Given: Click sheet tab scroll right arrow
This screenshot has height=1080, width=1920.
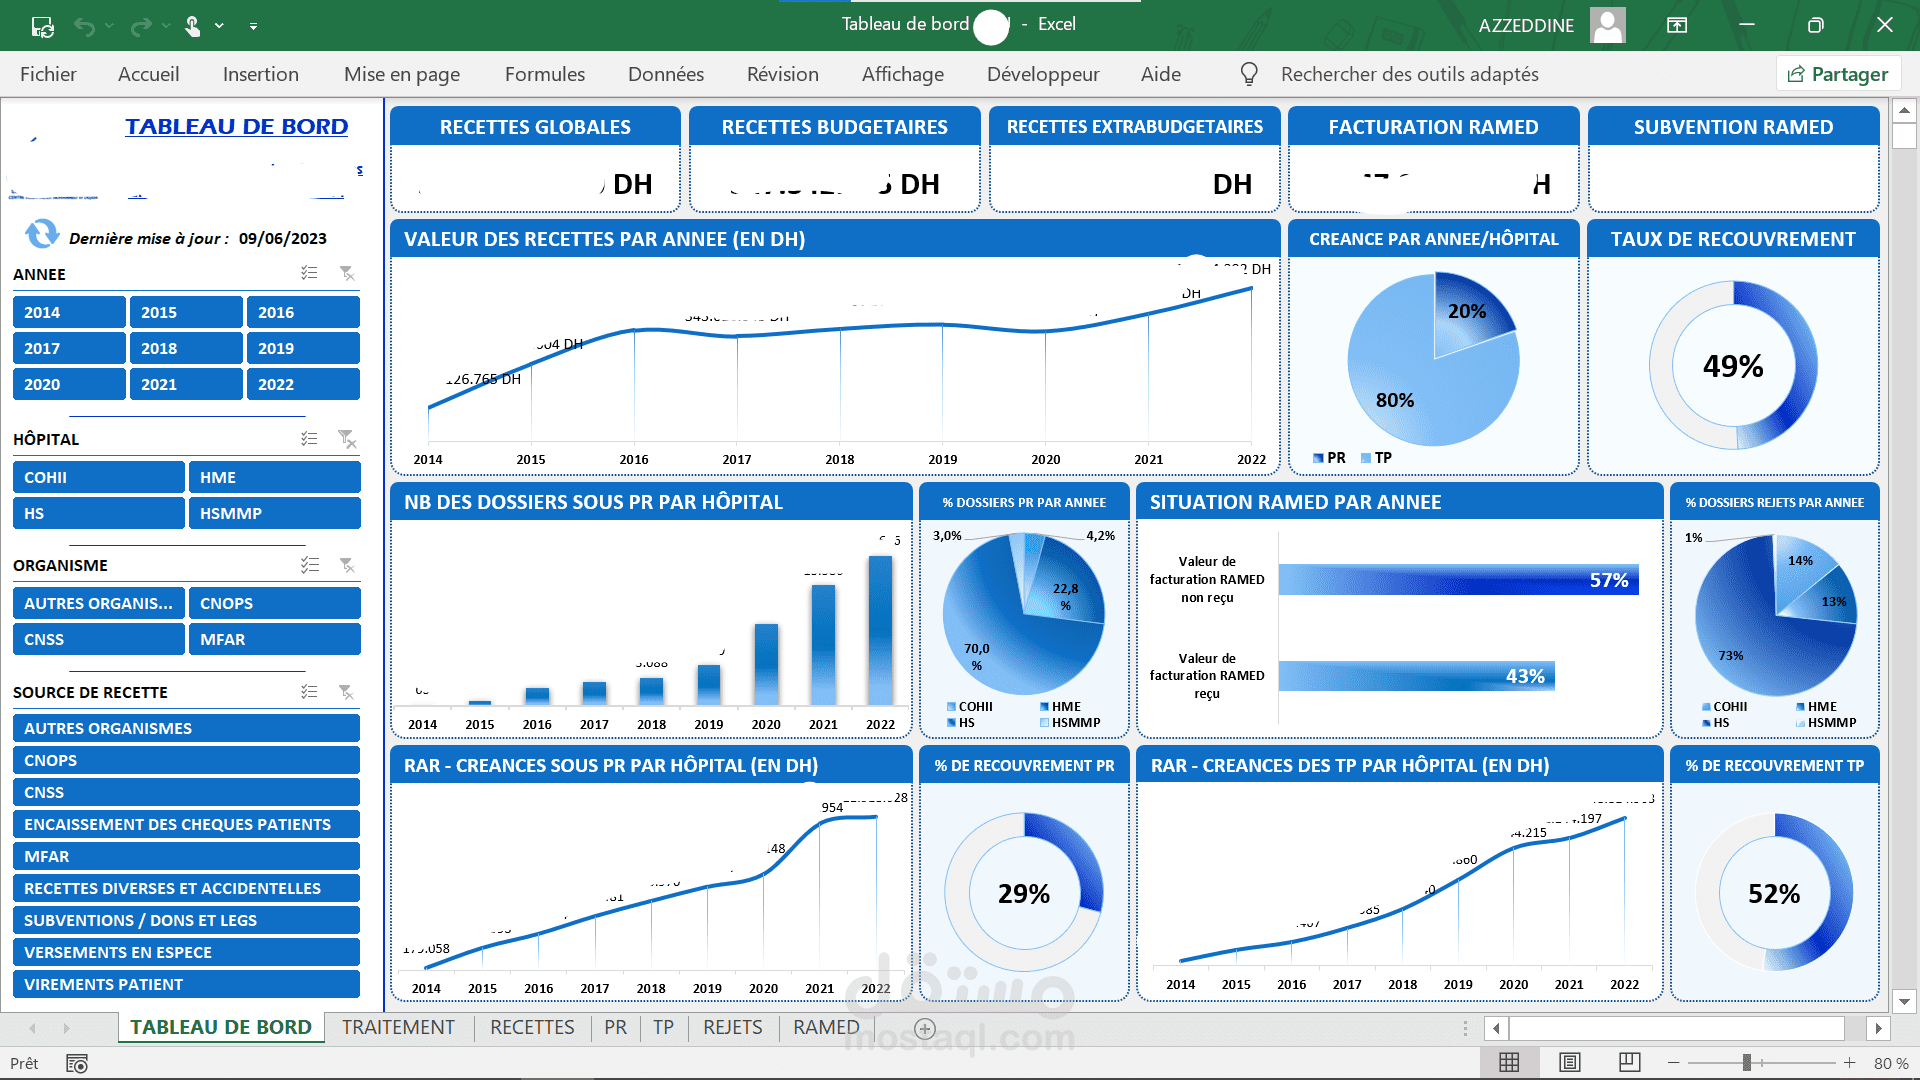Looking at the screenshot, I should 66,1028.
